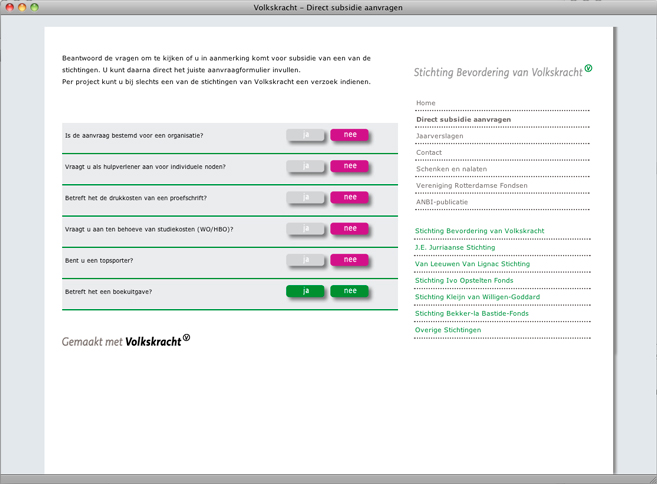Screen dimensions: 657x484
Task: Open Stichting Ivo Opstelten Fonds link
Action: coord(464,280)
